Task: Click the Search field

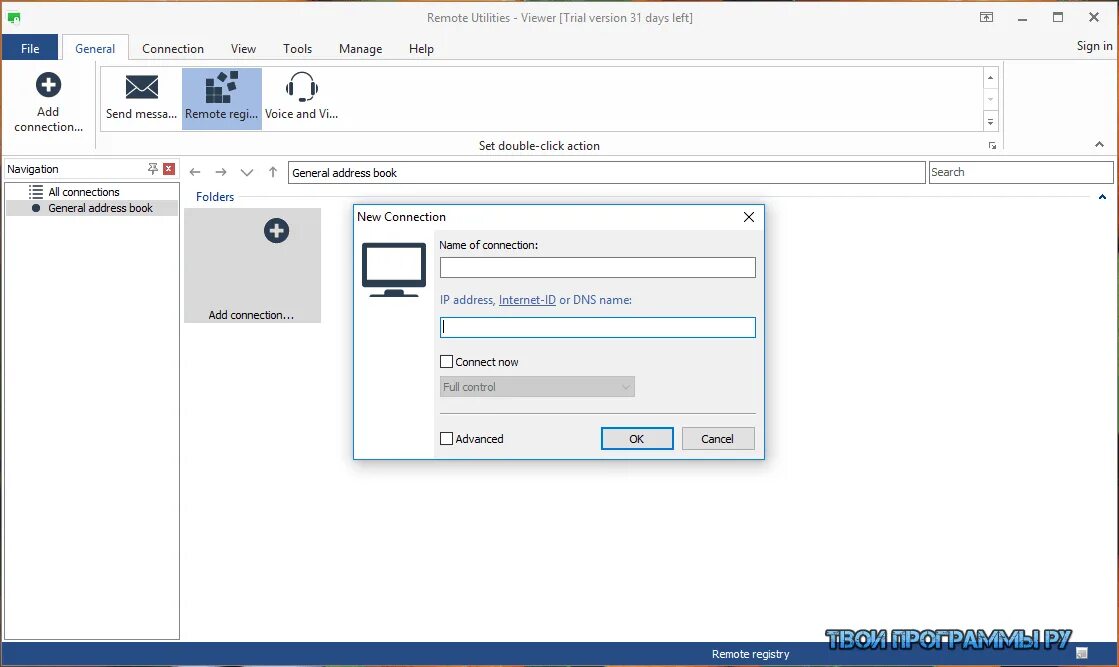Action: pos(1021,172)
